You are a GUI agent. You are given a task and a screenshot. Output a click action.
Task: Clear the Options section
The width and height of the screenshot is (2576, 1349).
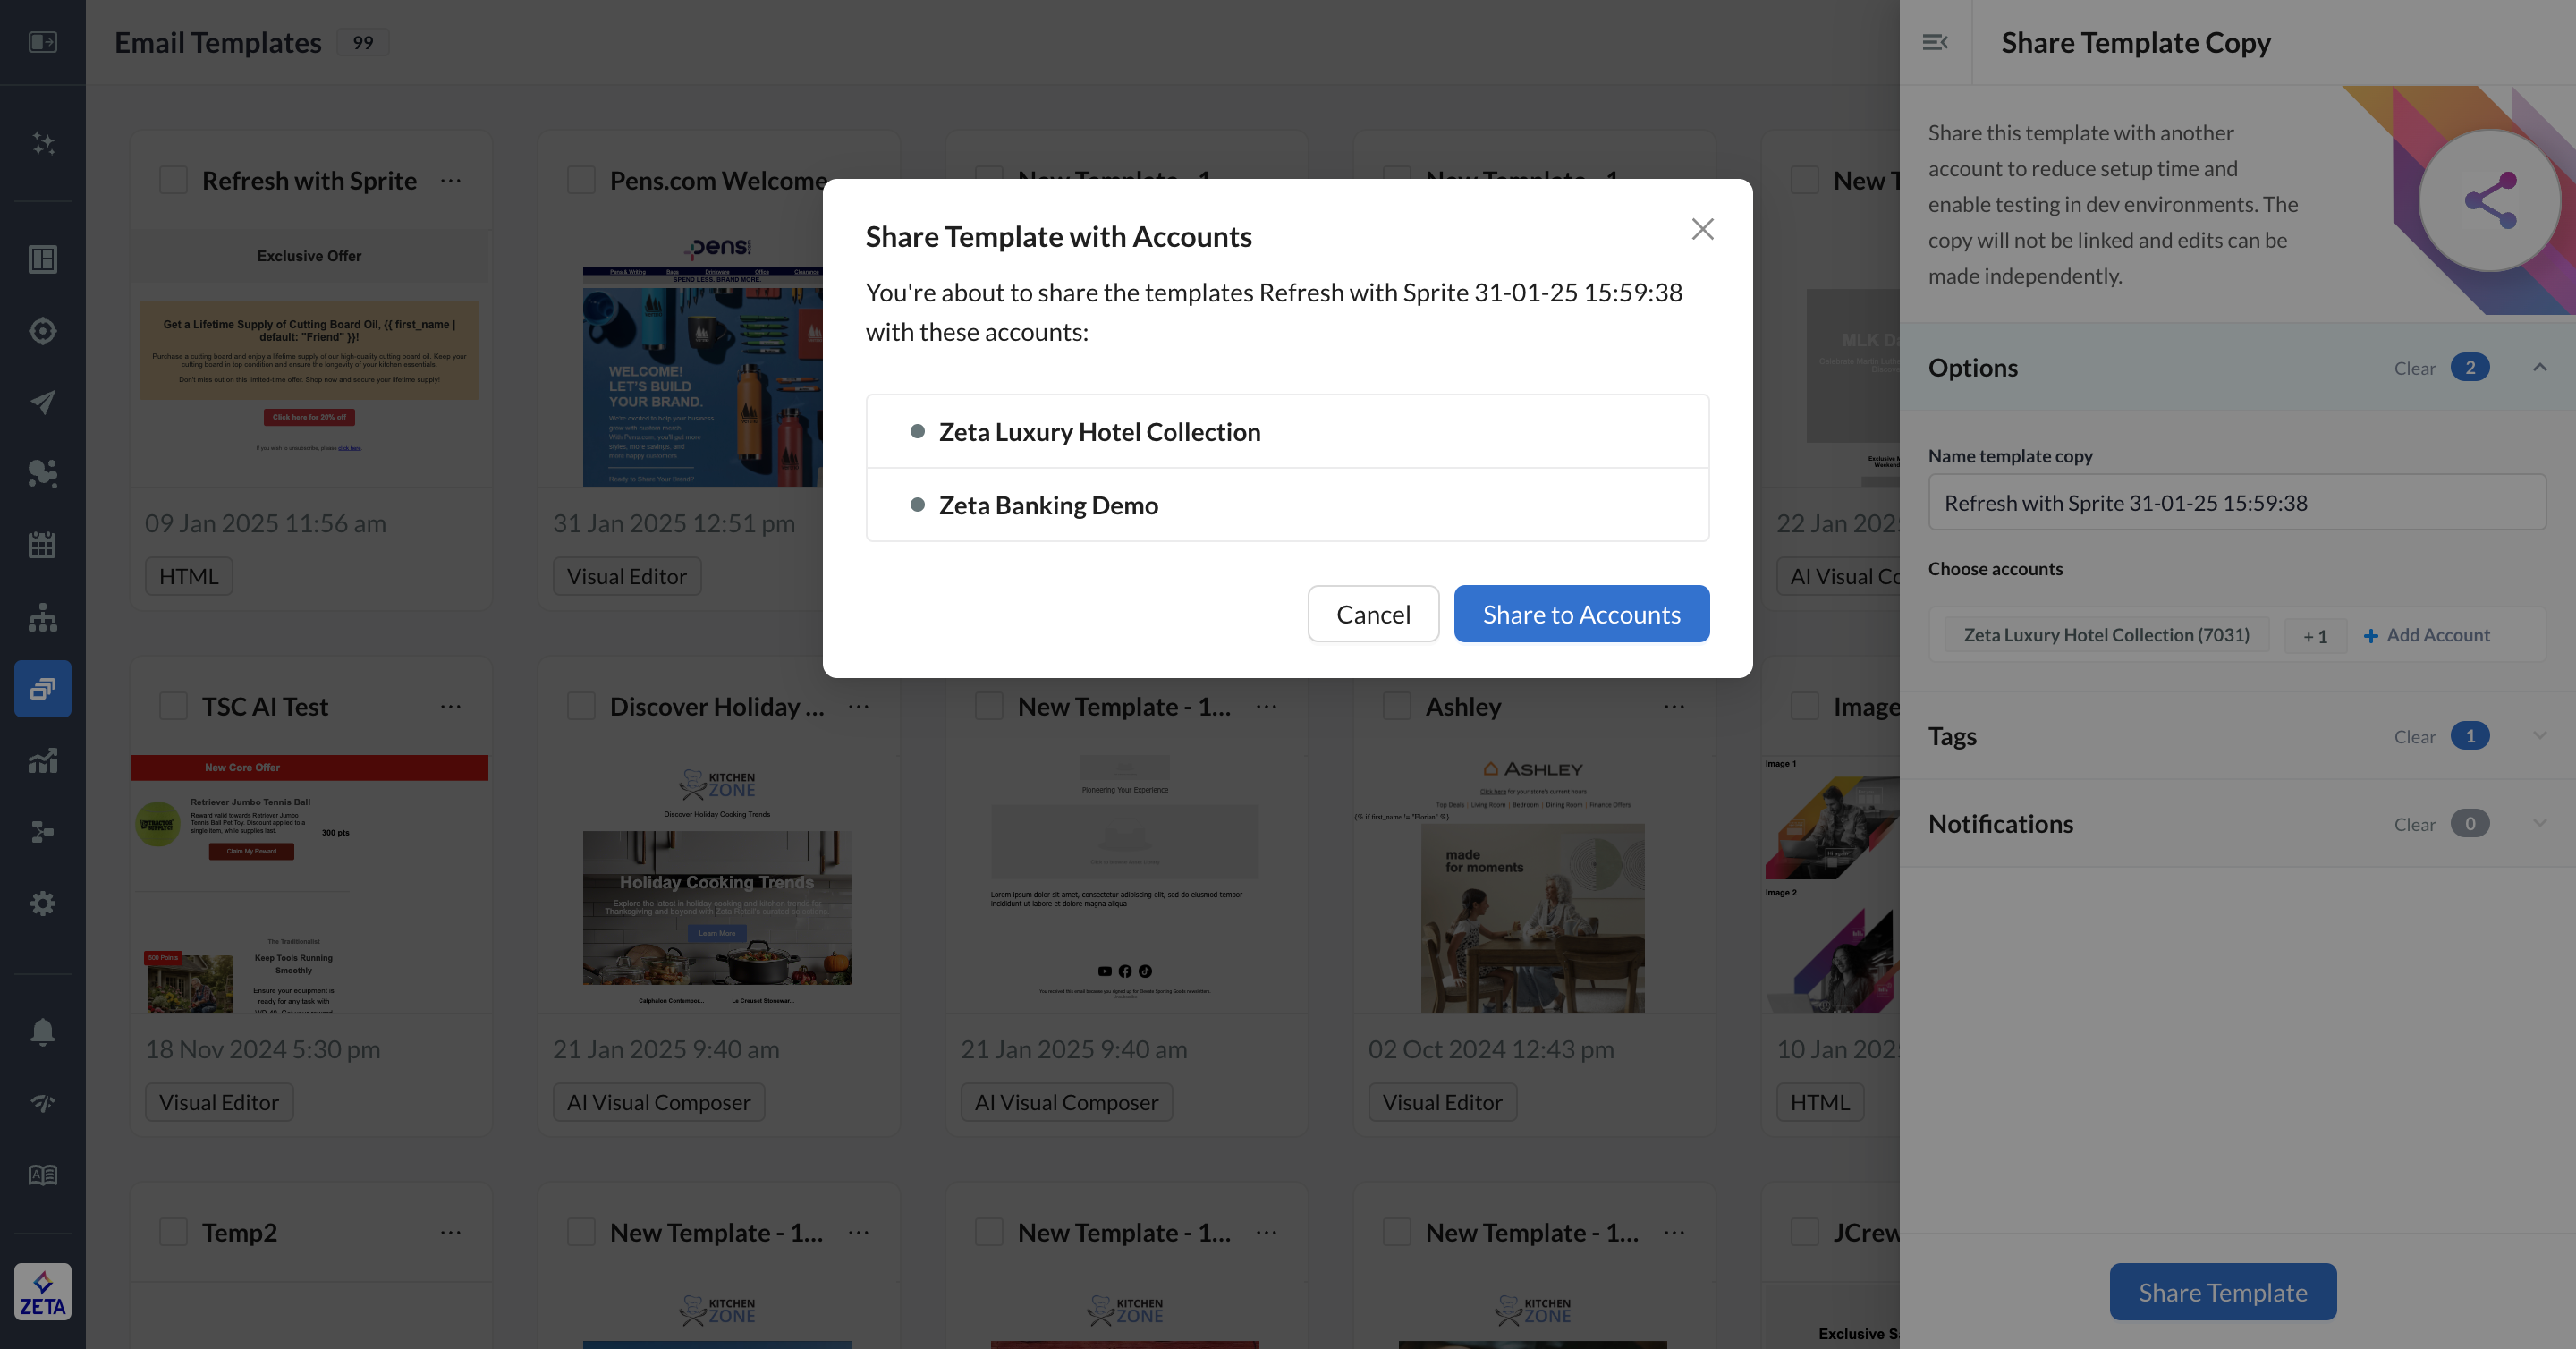click(2414, 368)
